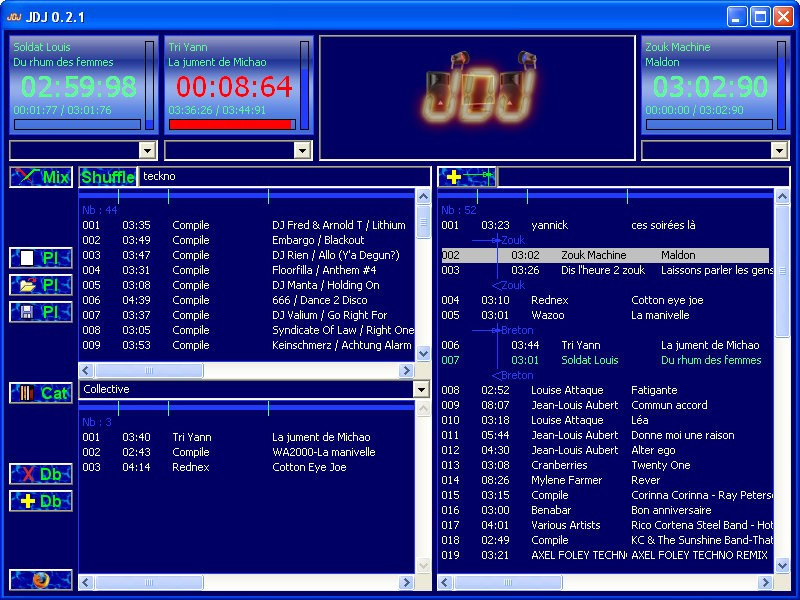The width and height of the screenshot is (800, 600).
Task: Select track Keinschmerz / Achtung Alarm
Action: tap(247, 345)
